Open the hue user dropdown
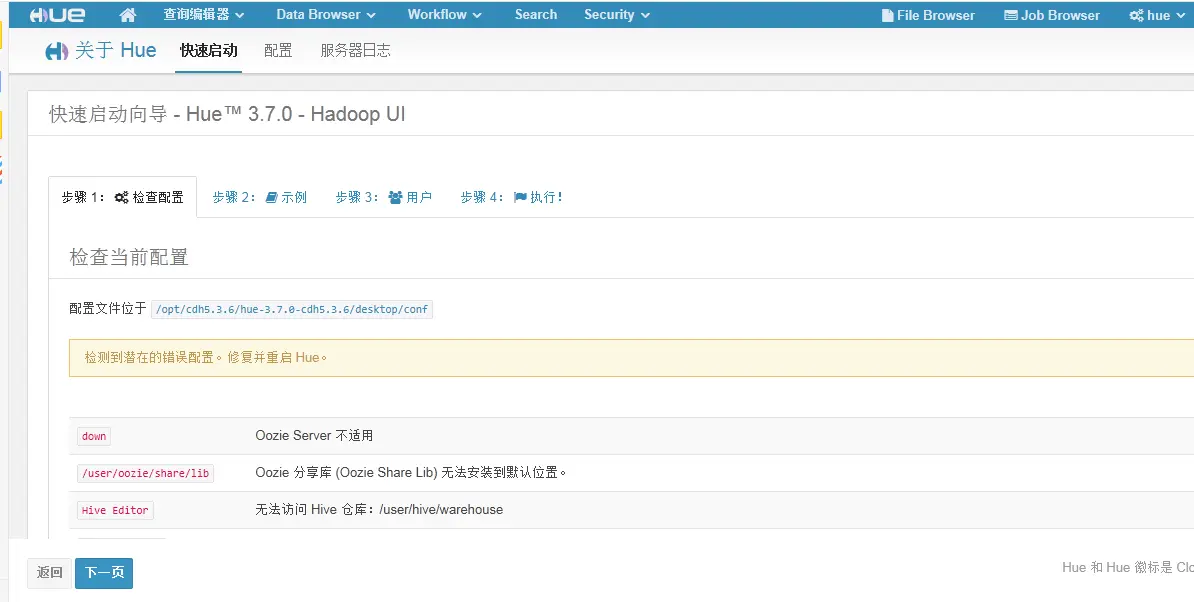The image size is (1194, 602). pos(1156,15)
